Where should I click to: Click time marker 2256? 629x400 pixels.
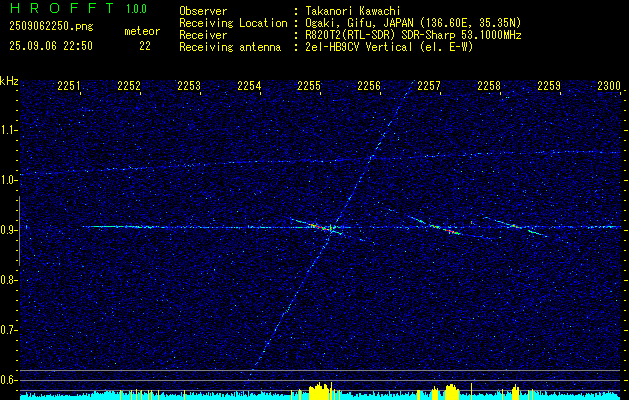369,85
